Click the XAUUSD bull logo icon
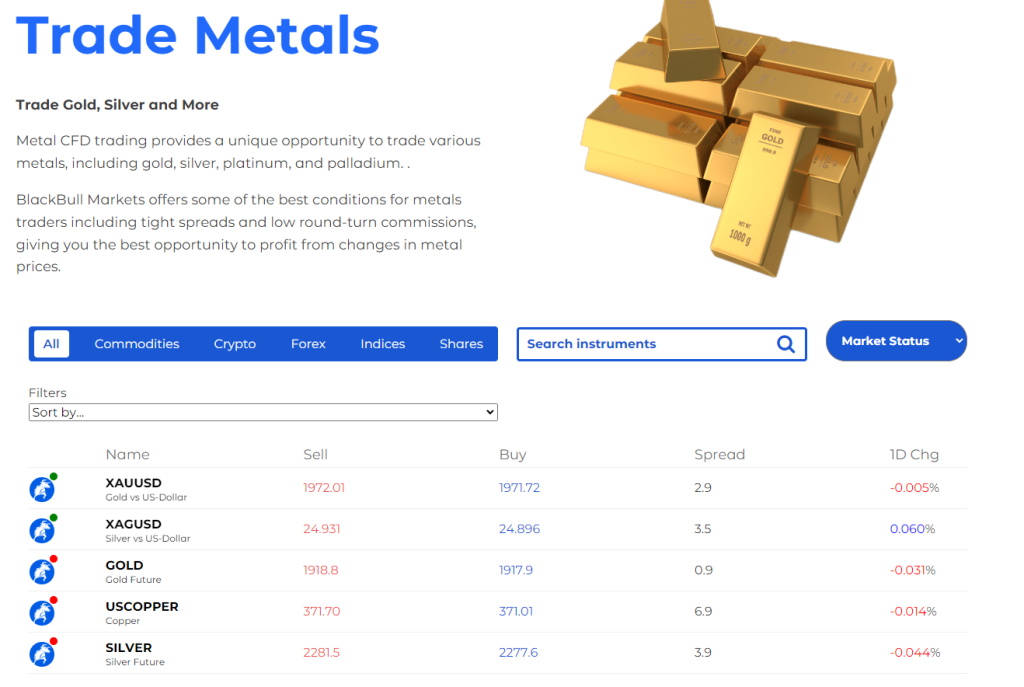 point(42,489)
